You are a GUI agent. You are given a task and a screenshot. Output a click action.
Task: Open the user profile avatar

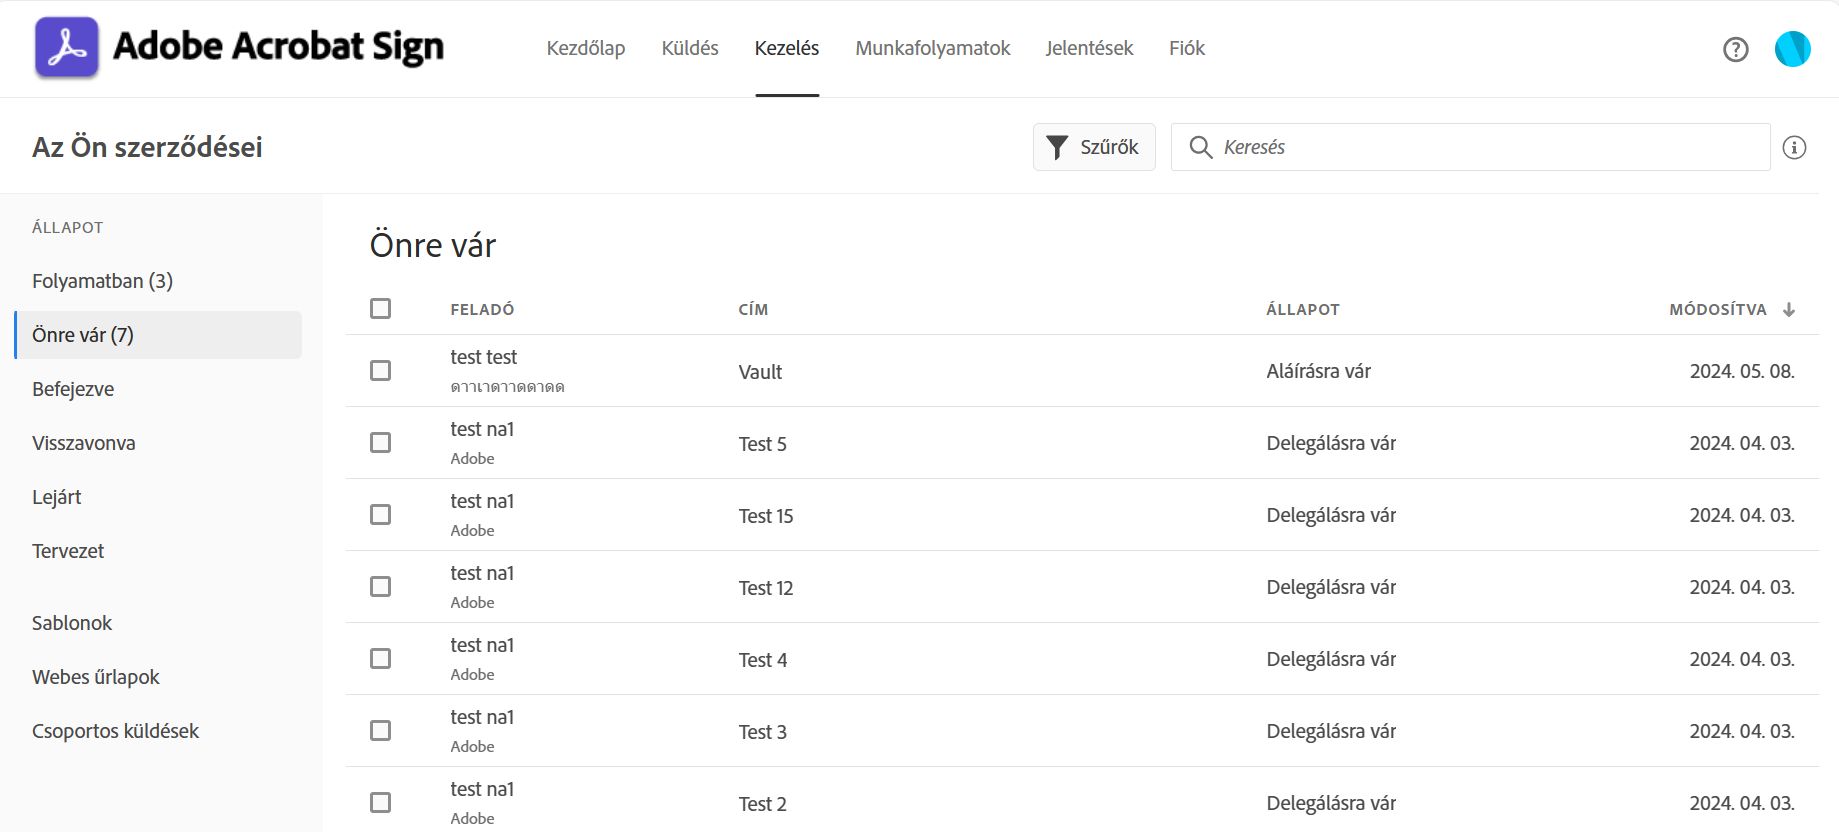1792,49
